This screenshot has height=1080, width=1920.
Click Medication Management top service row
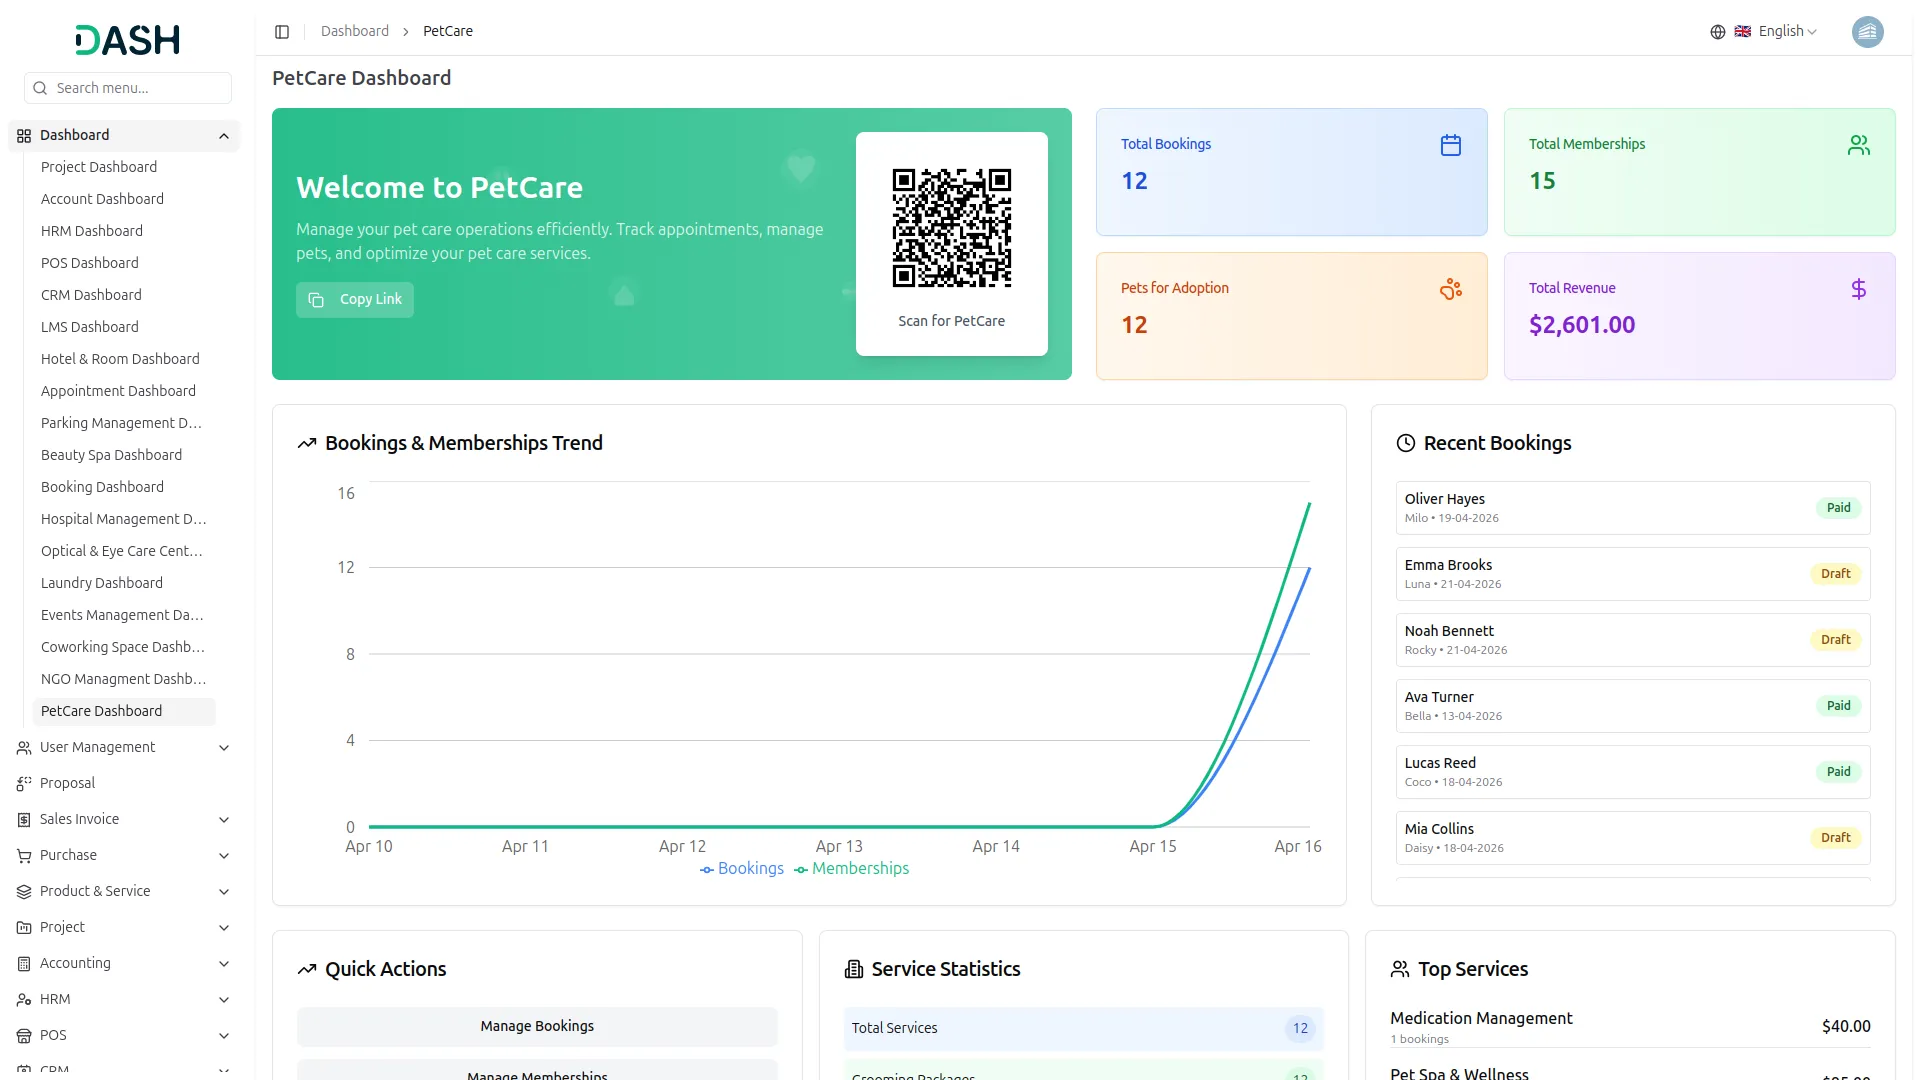click(1630, 1027)
